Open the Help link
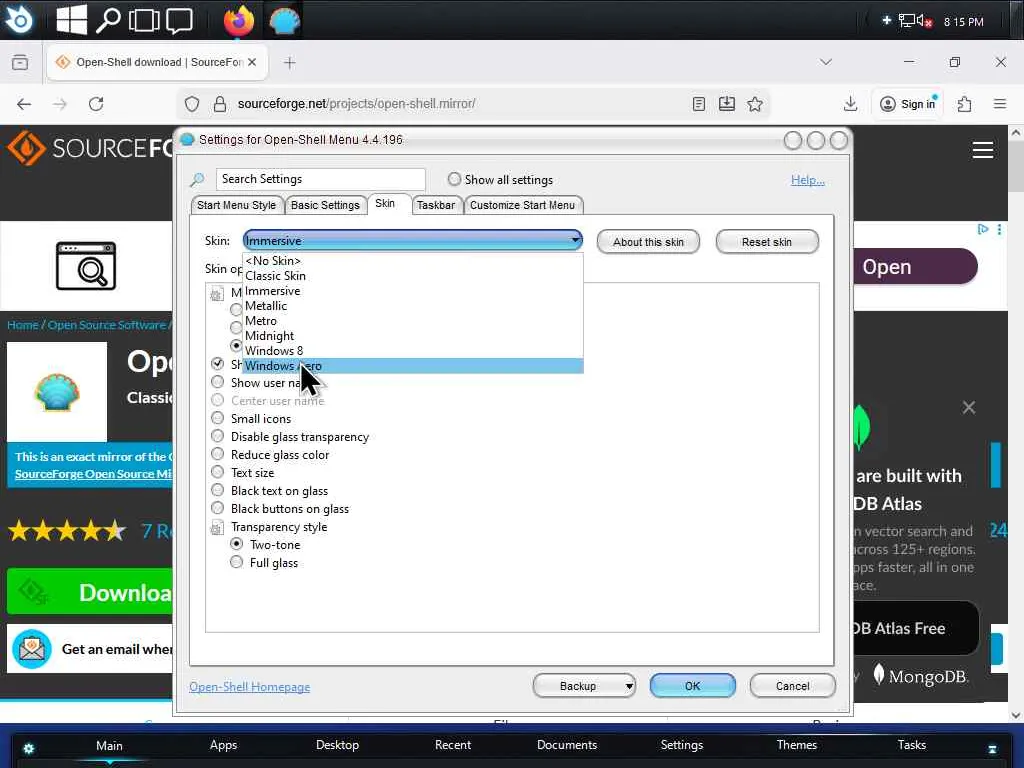The image size is (1024, 768). (807, 180)
